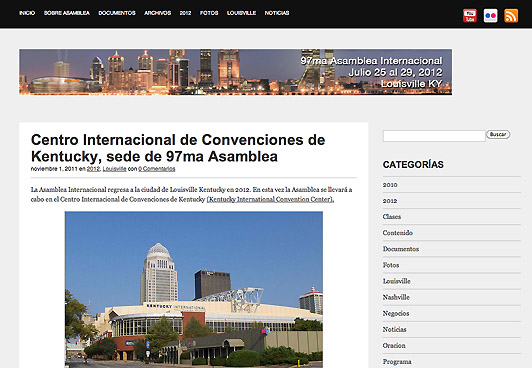The height and width of the screenshot is (368, 532).
Task: Click the 97ma Asamblea Internacional banner
Action: [235, 72]
